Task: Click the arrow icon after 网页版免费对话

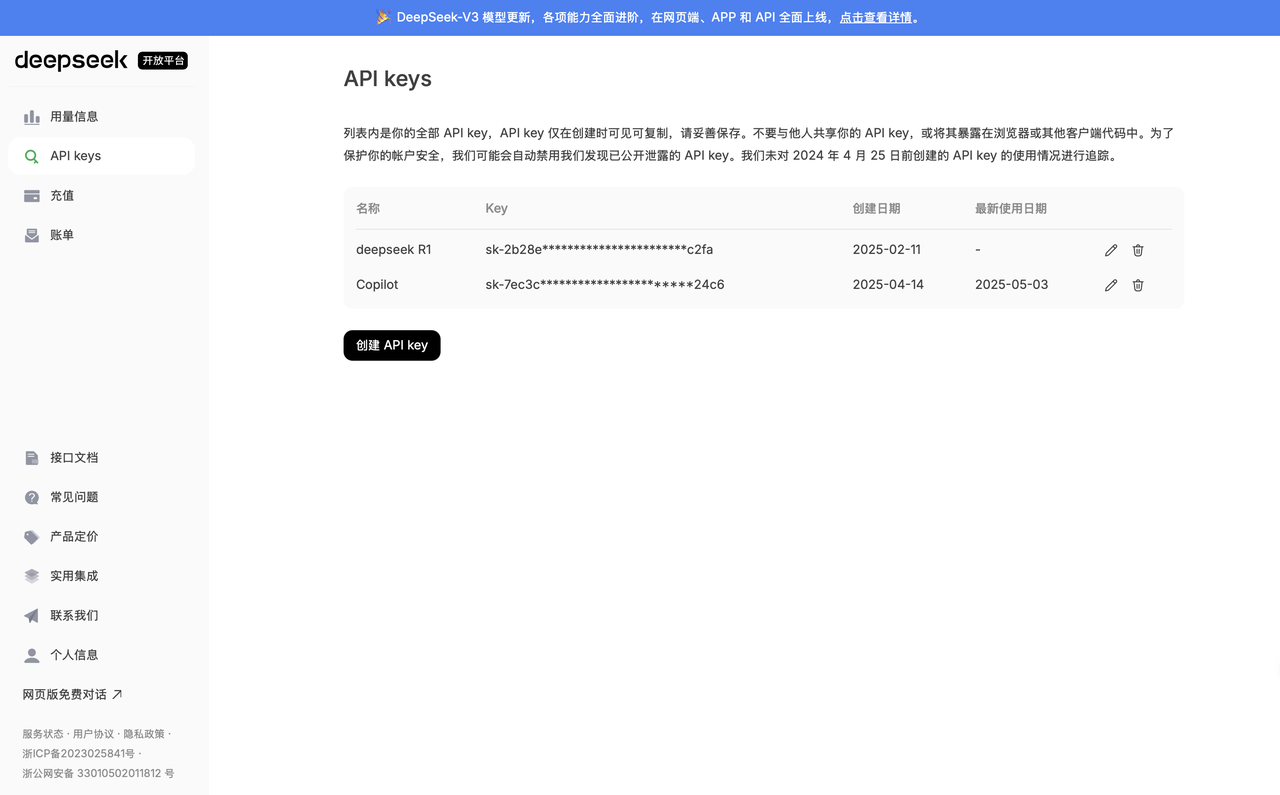Action: 117,694
